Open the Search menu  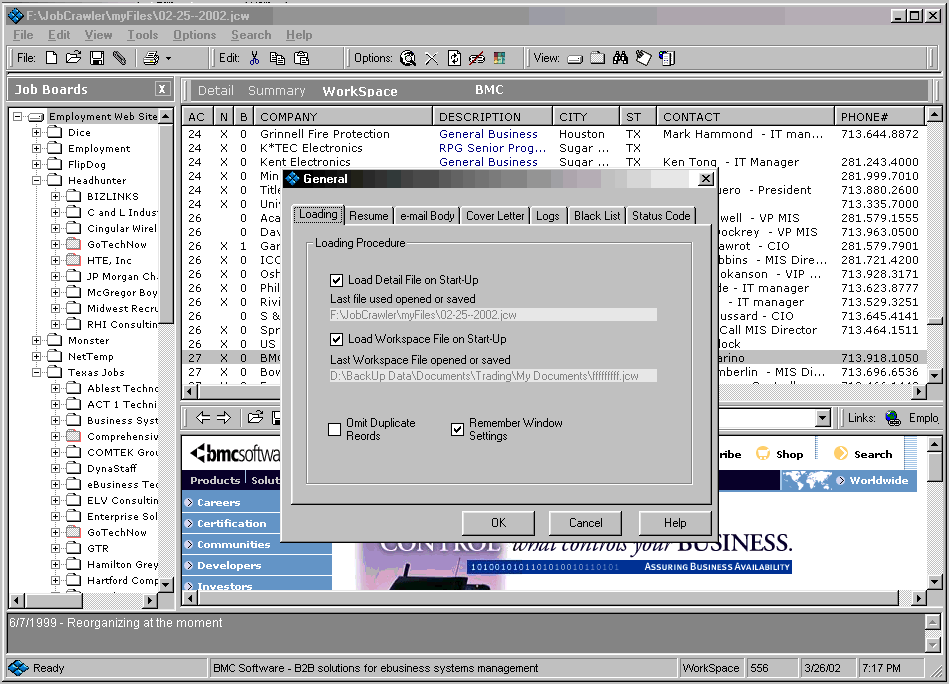point(251,34)
